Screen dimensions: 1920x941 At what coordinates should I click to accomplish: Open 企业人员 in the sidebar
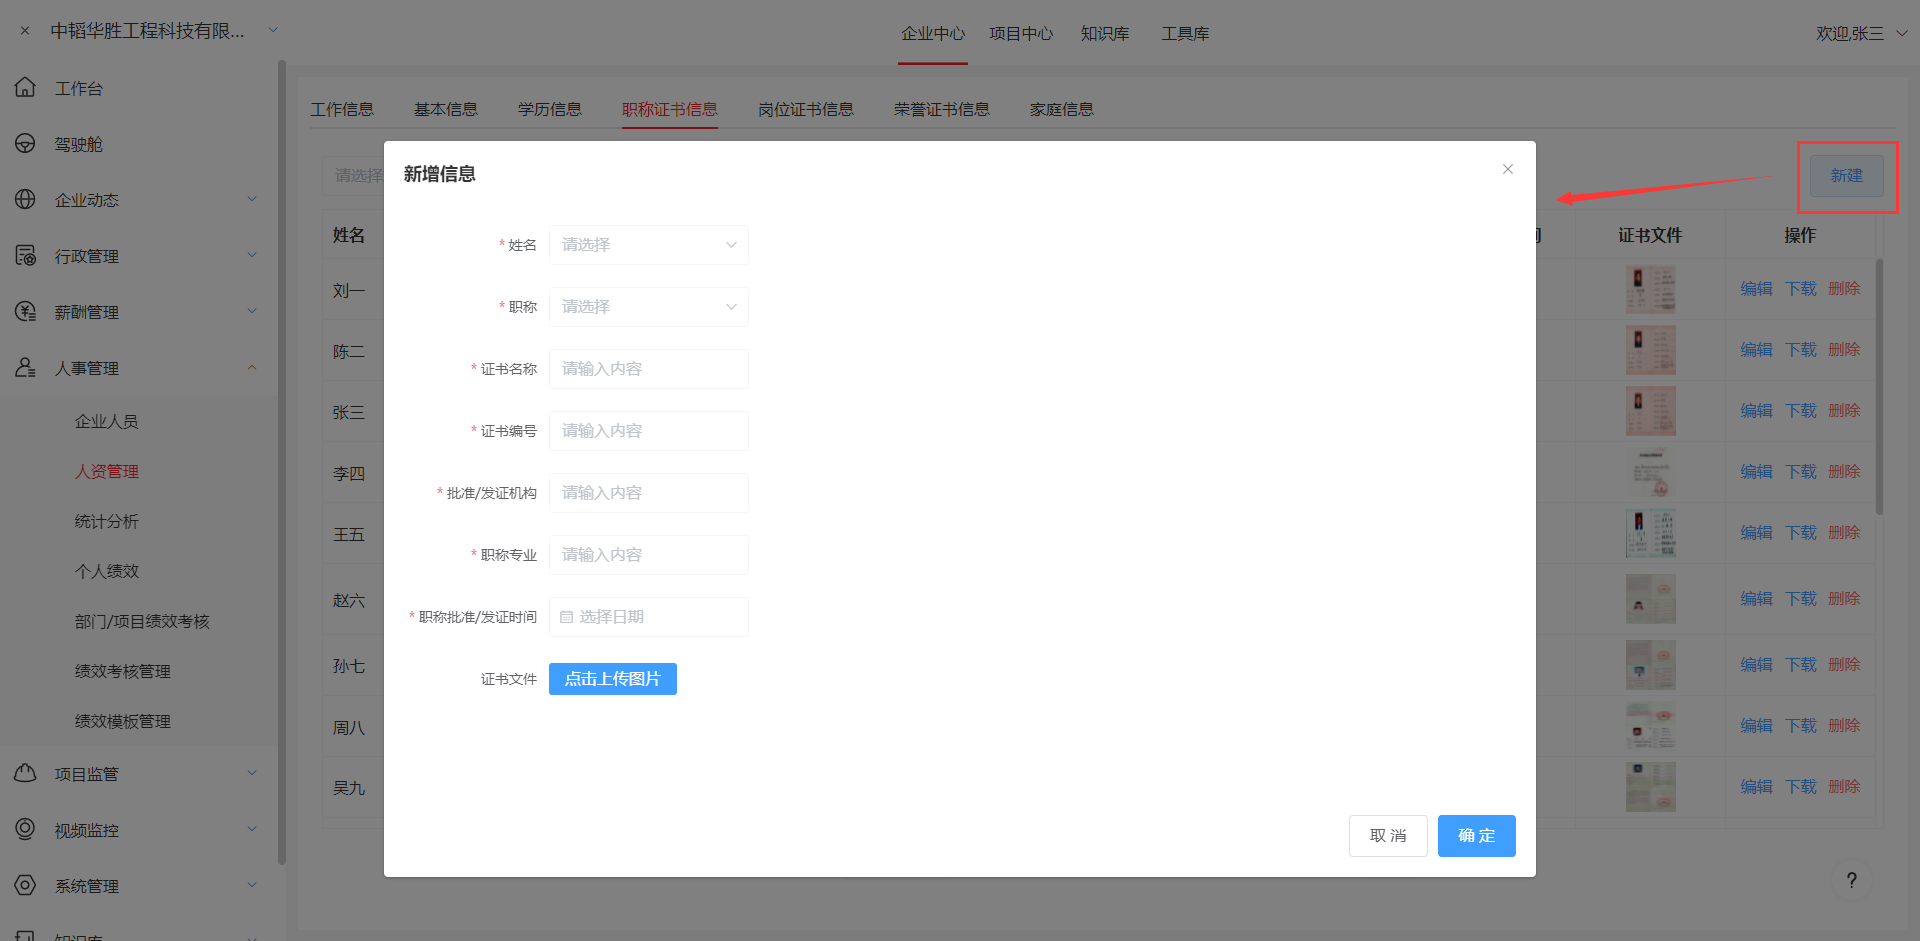pyautogui.click(x=107, y=422)
